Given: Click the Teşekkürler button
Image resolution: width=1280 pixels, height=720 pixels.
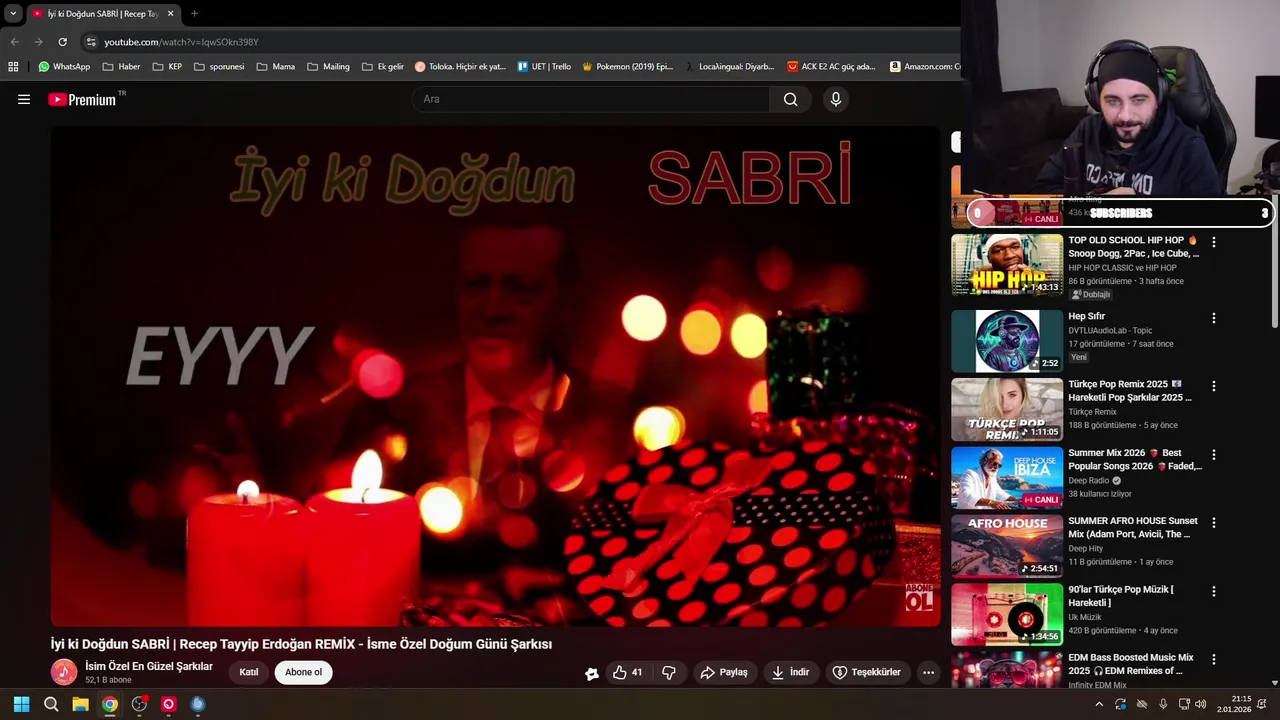Looking at the screenshot, I should tap(867, 672).
